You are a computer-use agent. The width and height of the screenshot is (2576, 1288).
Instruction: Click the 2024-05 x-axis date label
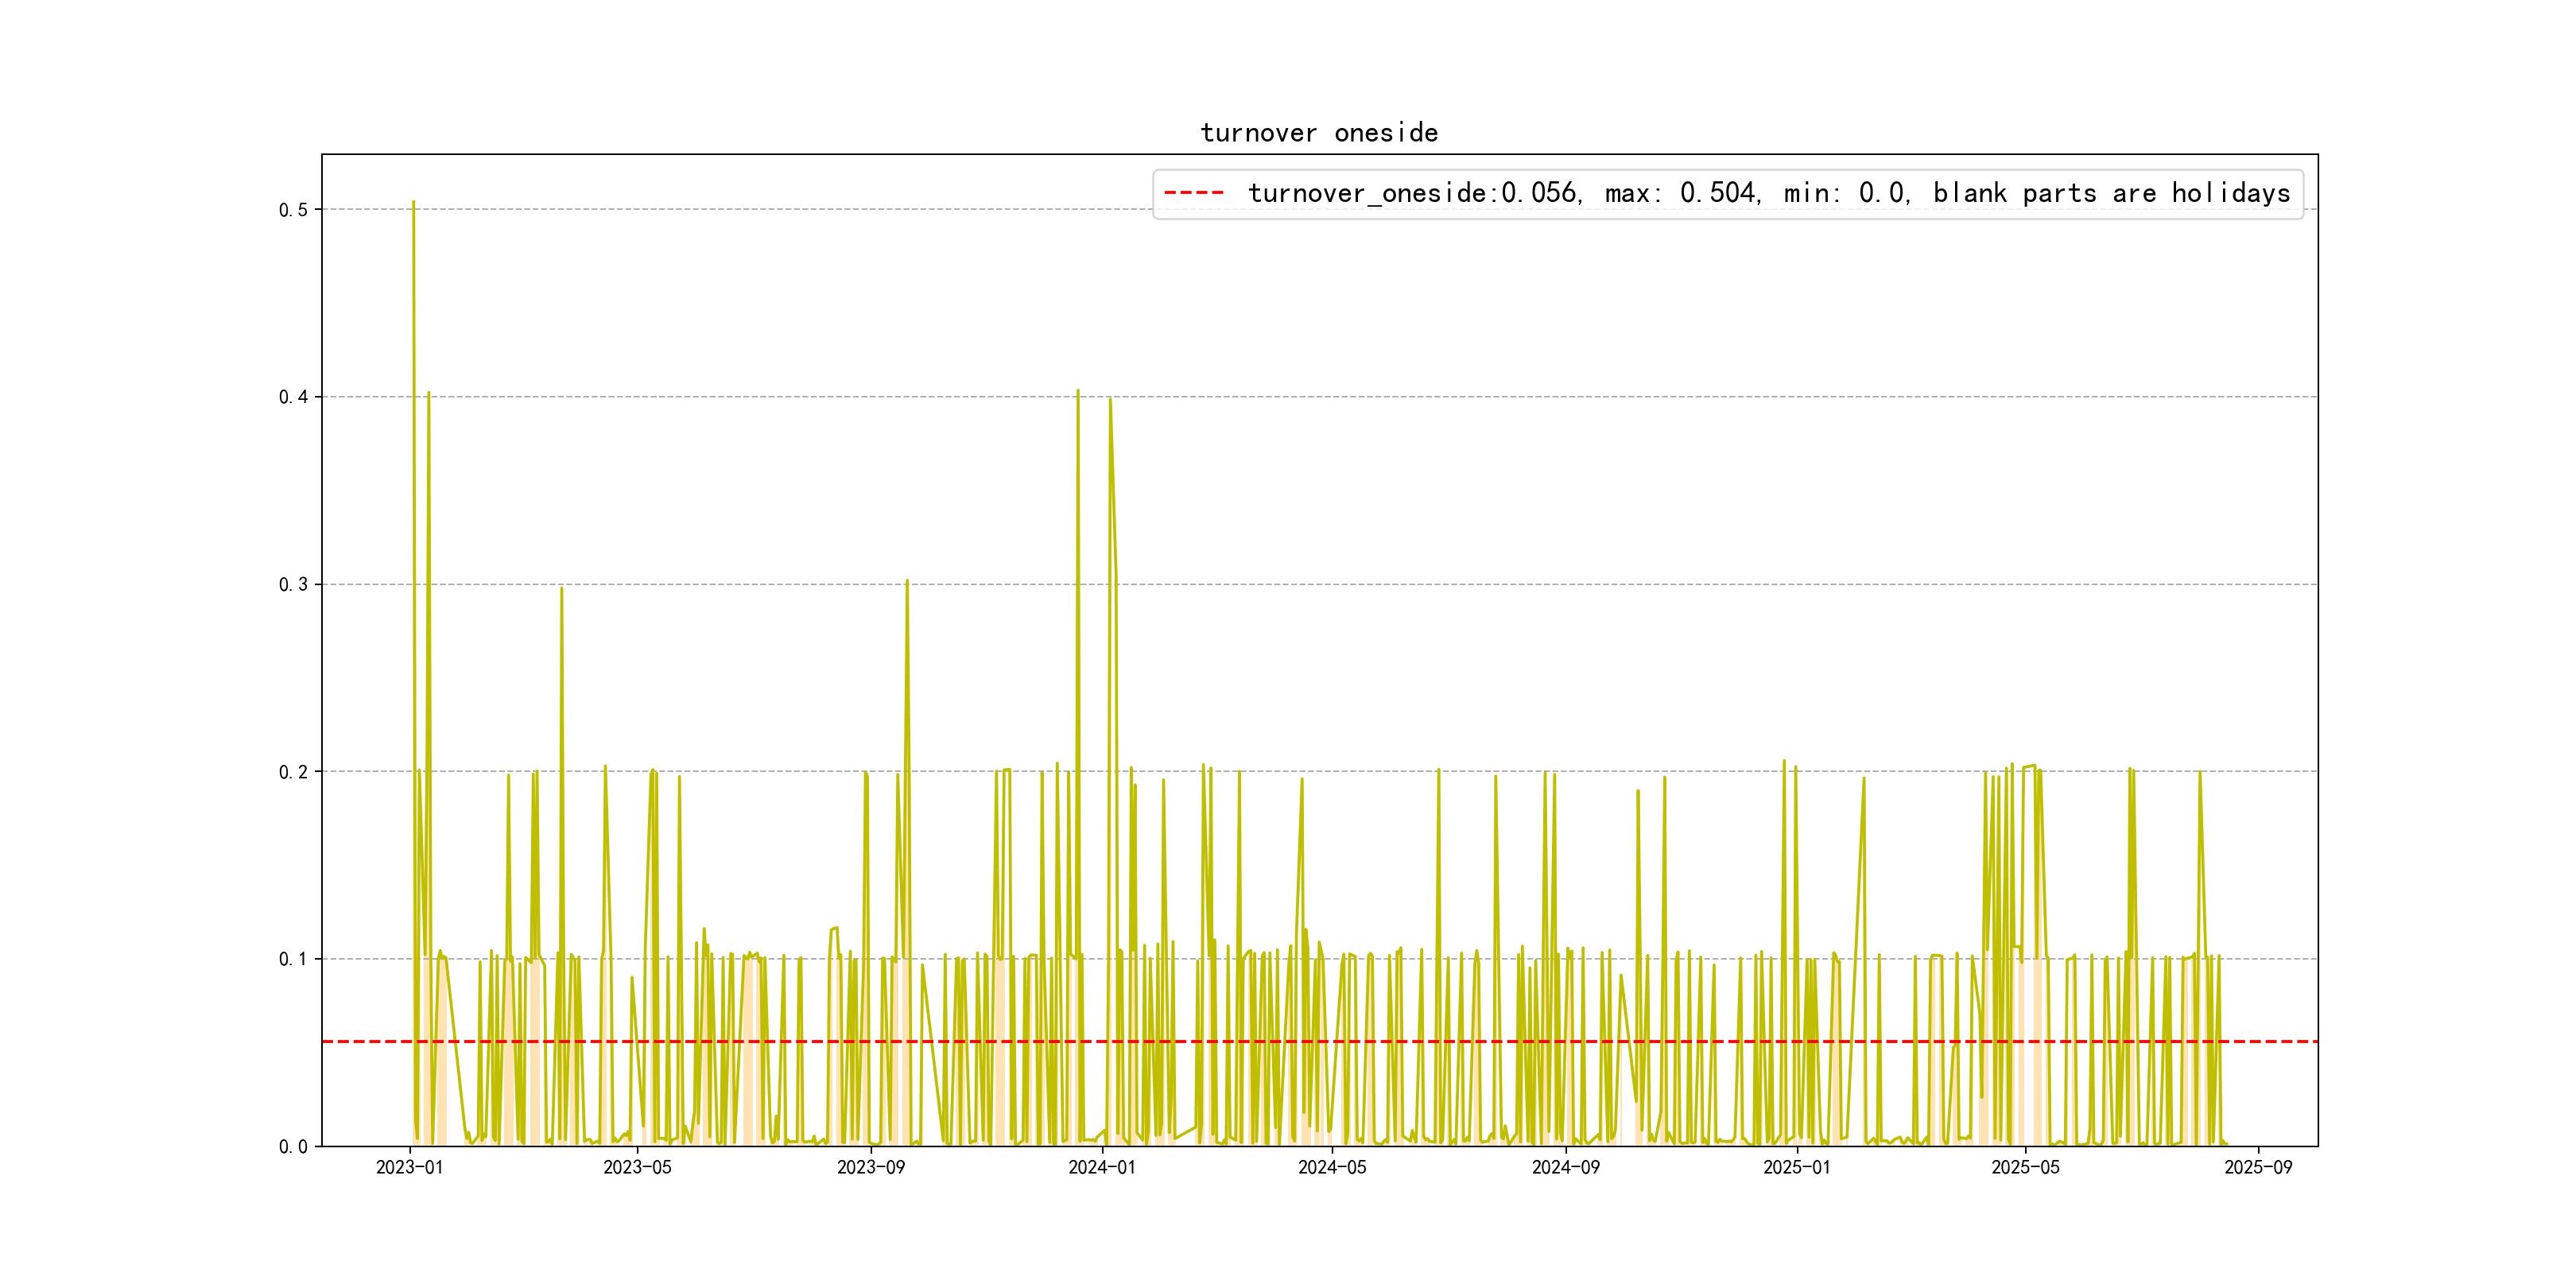coord(1332,1167)
